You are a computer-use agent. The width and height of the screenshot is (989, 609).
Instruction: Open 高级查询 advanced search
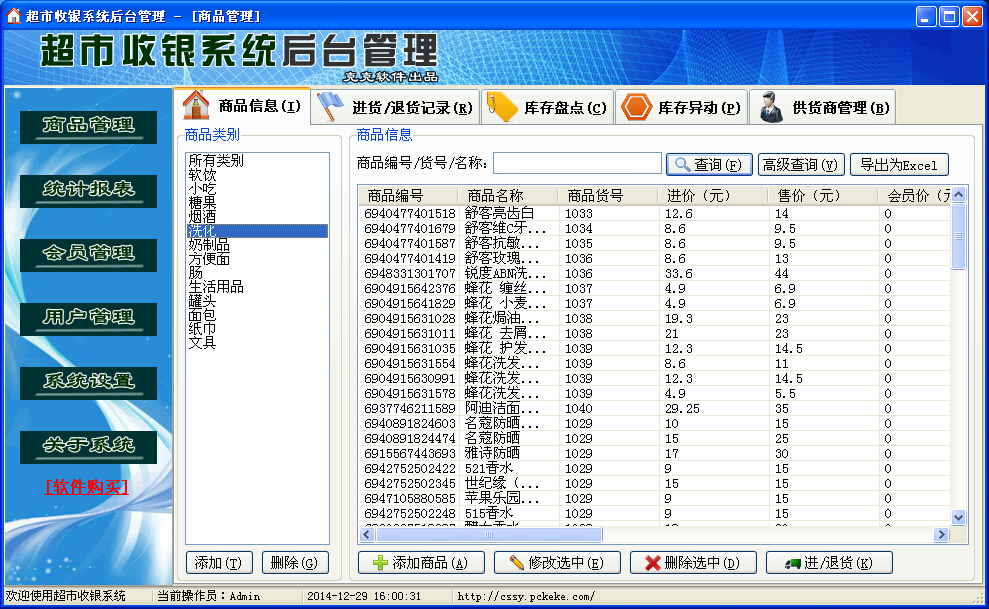point(801,165)
